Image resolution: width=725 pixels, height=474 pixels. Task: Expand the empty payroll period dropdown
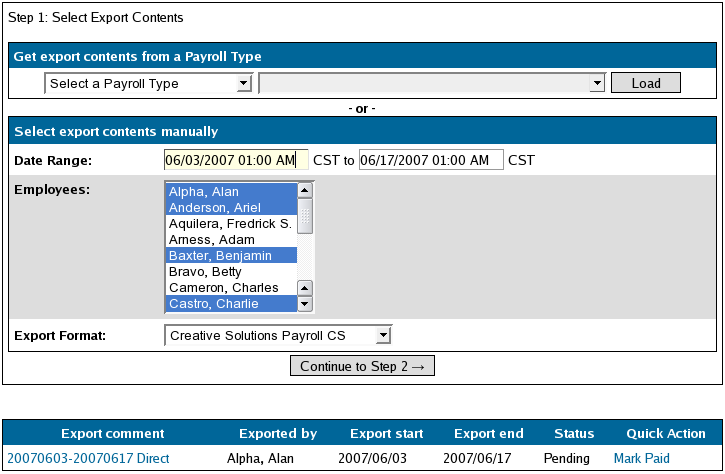coord(432,83)
